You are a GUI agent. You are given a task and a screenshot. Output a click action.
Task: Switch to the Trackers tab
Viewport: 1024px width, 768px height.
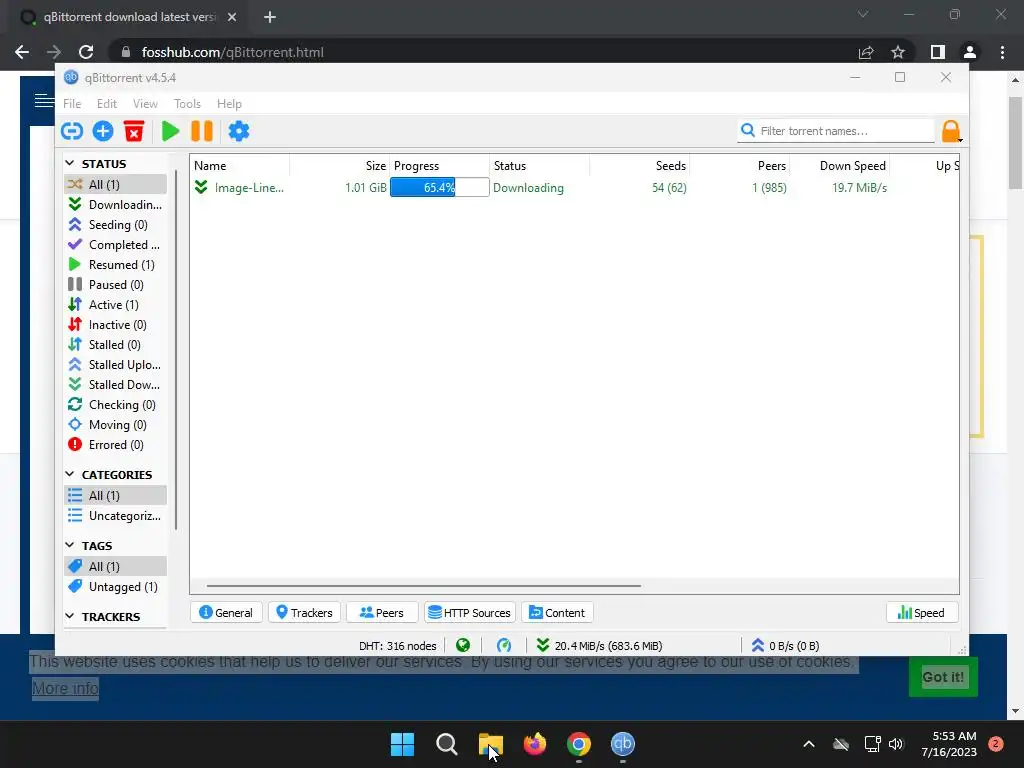304,613
